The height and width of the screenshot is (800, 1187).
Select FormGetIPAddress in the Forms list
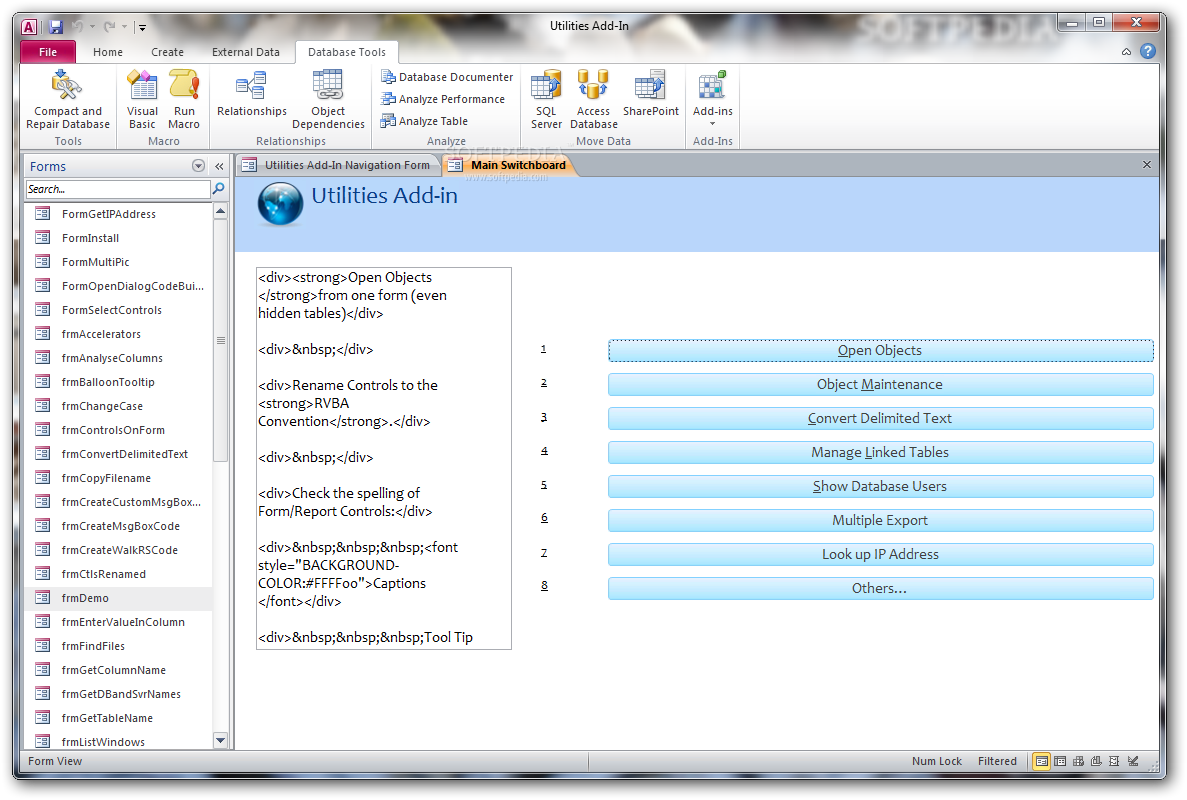(118, 214)
